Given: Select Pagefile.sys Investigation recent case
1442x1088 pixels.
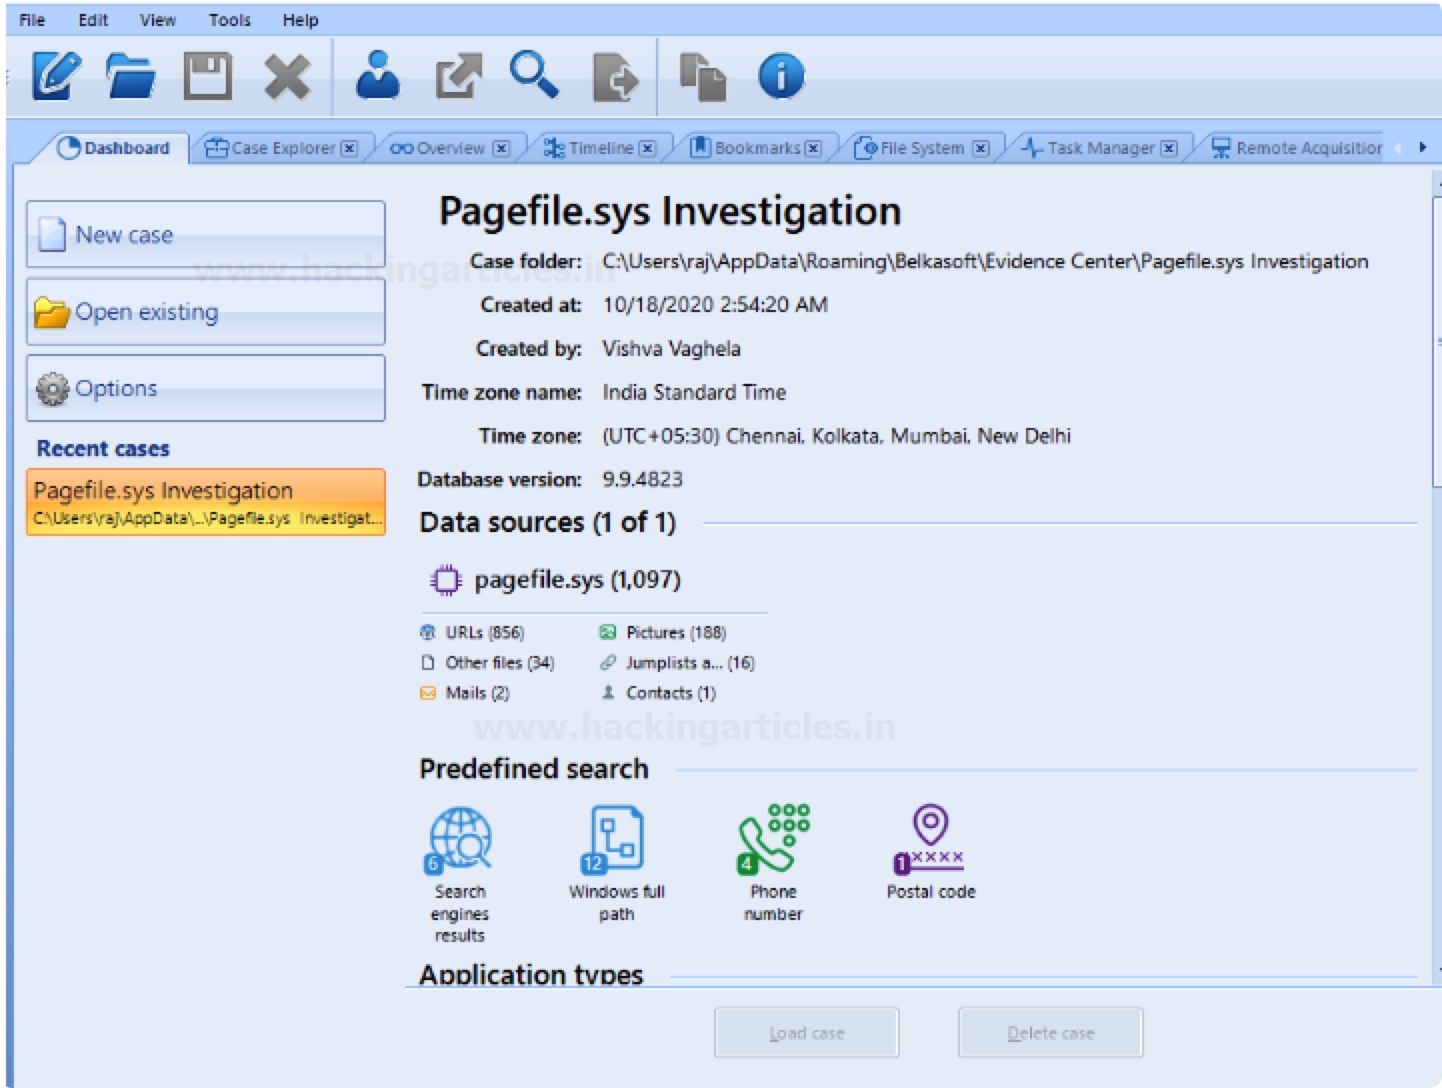Looking at the screenshot, I should 206,502.
